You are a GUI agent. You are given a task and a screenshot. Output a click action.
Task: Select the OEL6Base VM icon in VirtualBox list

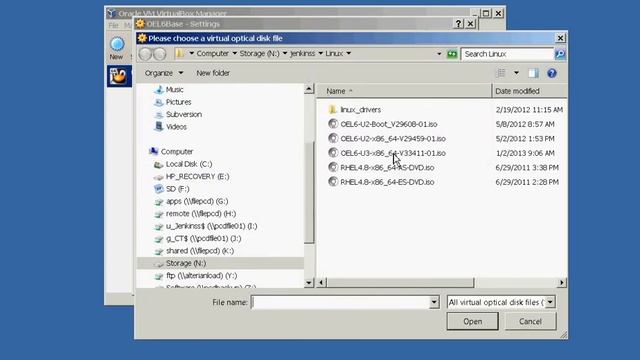119,76
